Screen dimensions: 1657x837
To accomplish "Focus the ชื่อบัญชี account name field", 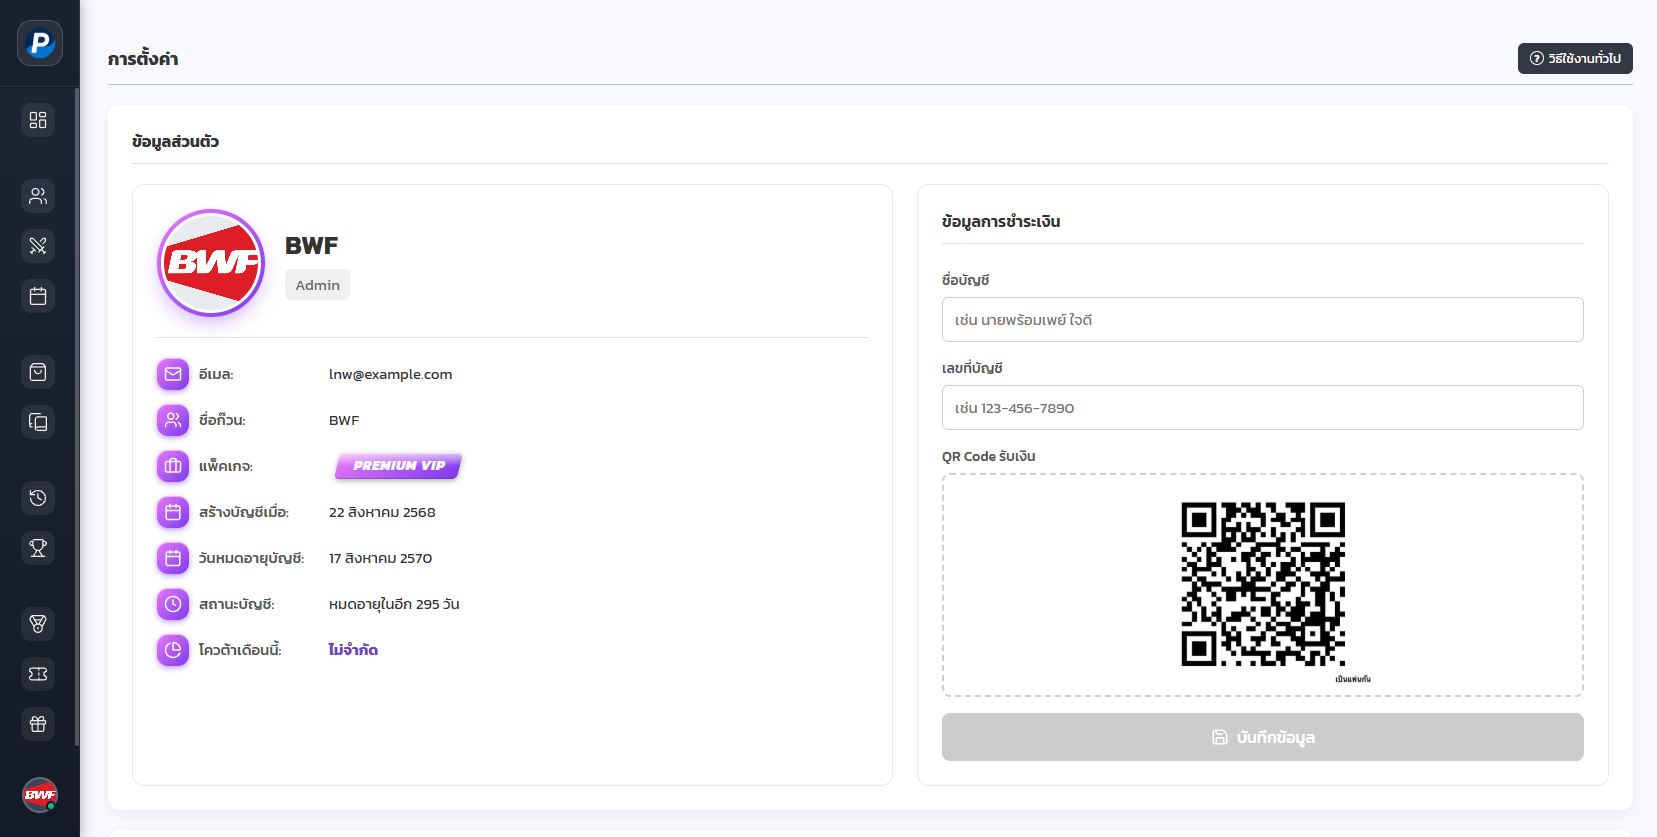I will 1262,320.
